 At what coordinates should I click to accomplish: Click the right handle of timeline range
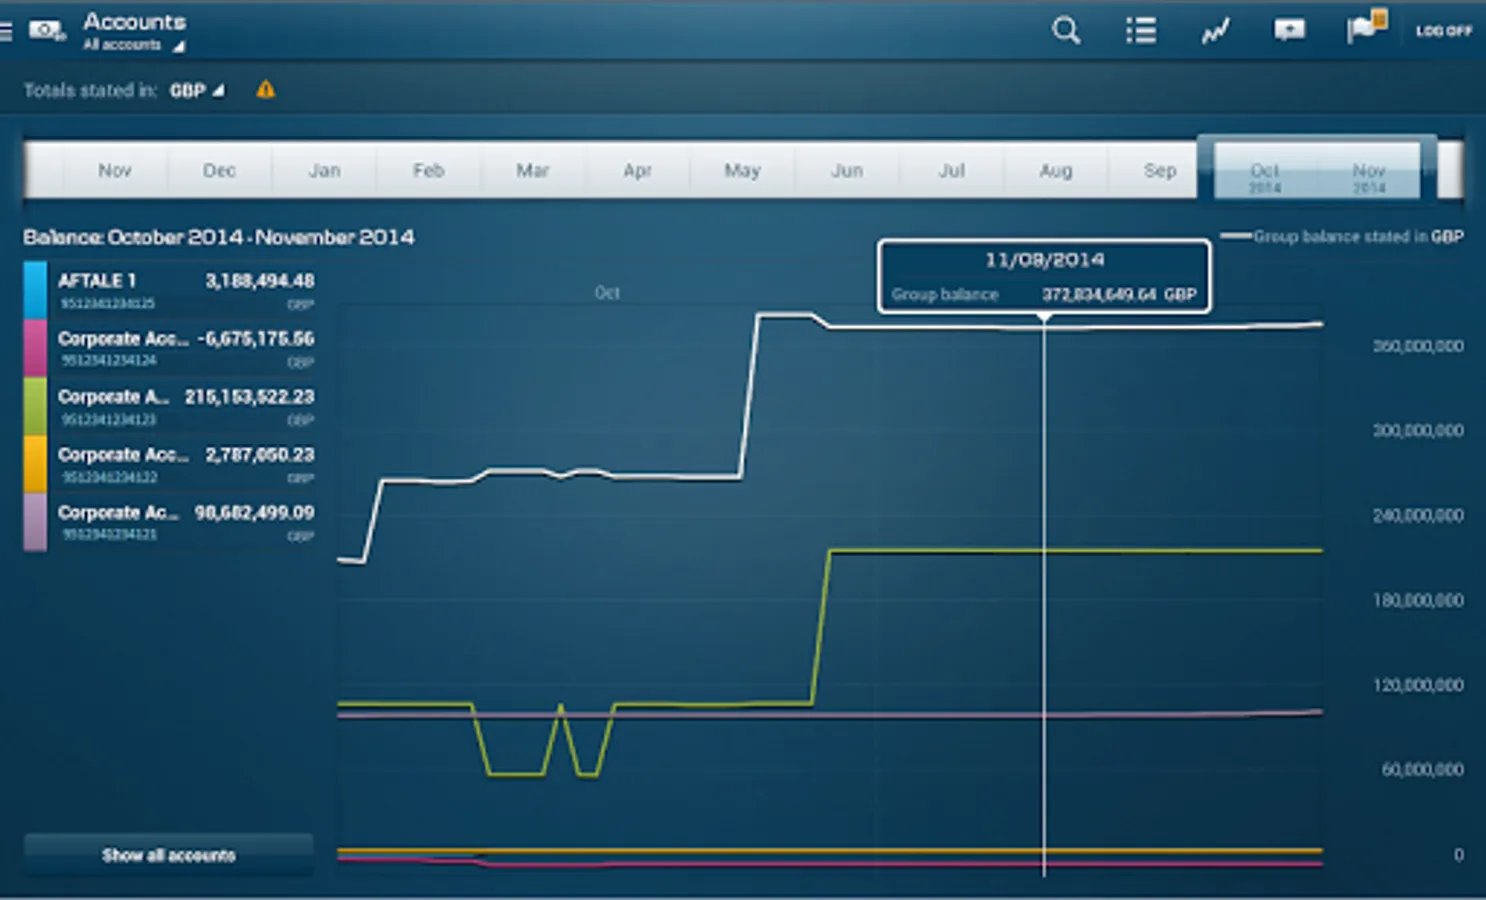(1429, 168)
